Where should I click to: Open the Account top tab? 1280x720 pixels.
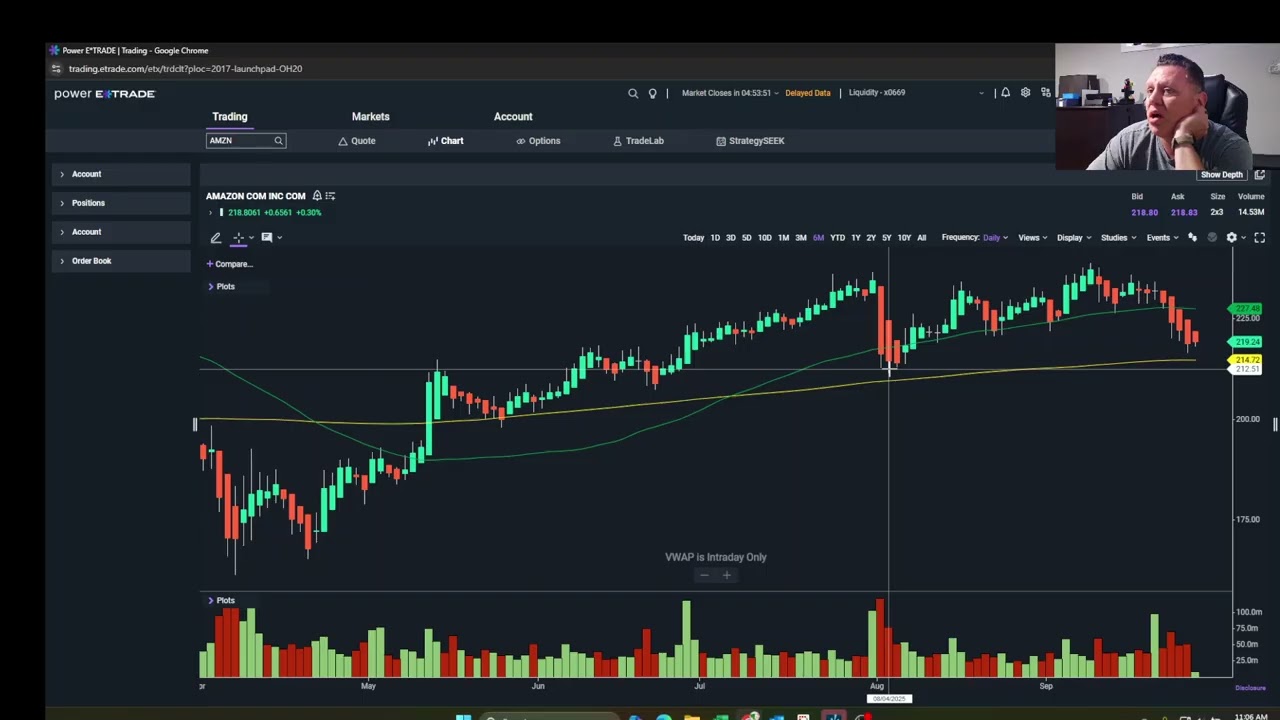[x=513, y=117]
